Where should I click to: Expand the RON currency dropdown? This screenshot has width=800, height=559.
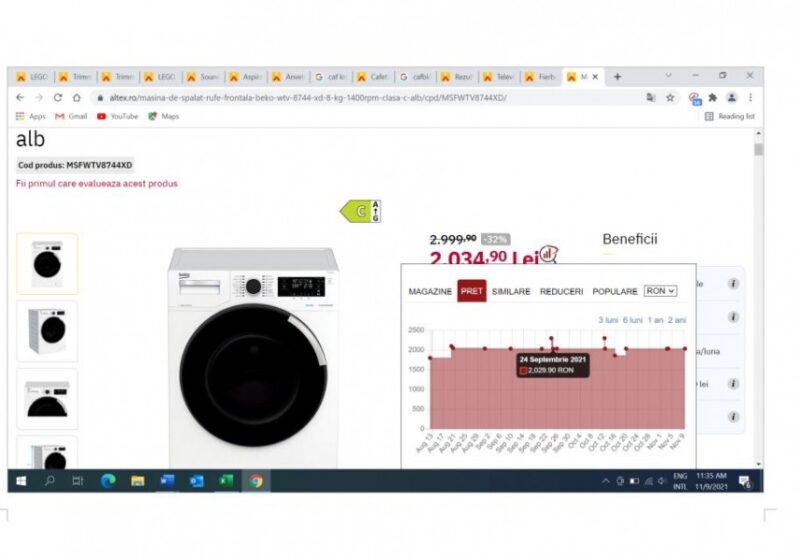(x=660, y=291)
